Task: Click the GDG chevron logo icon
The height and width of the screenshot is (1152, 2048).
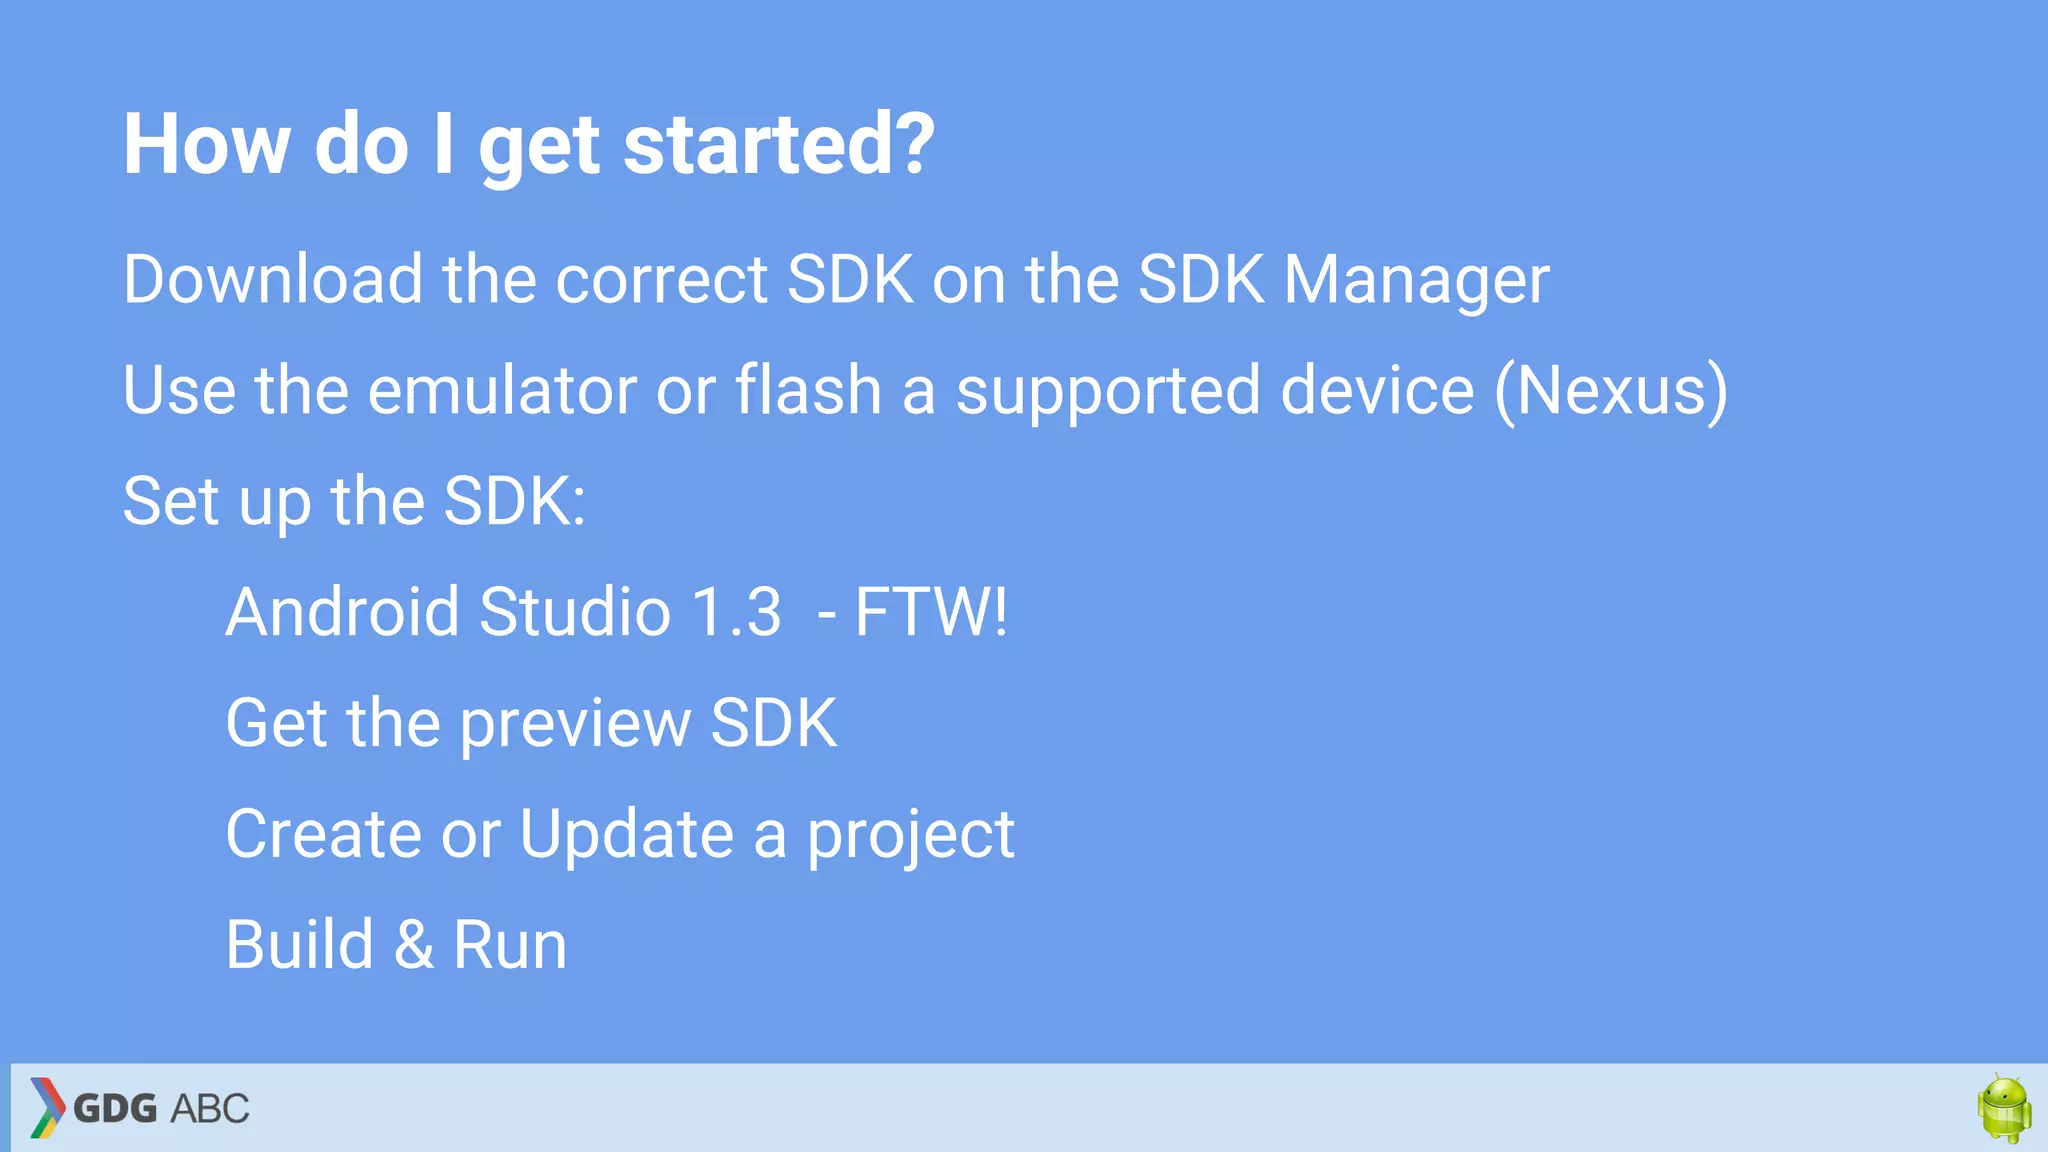Action: [47, 1107]
